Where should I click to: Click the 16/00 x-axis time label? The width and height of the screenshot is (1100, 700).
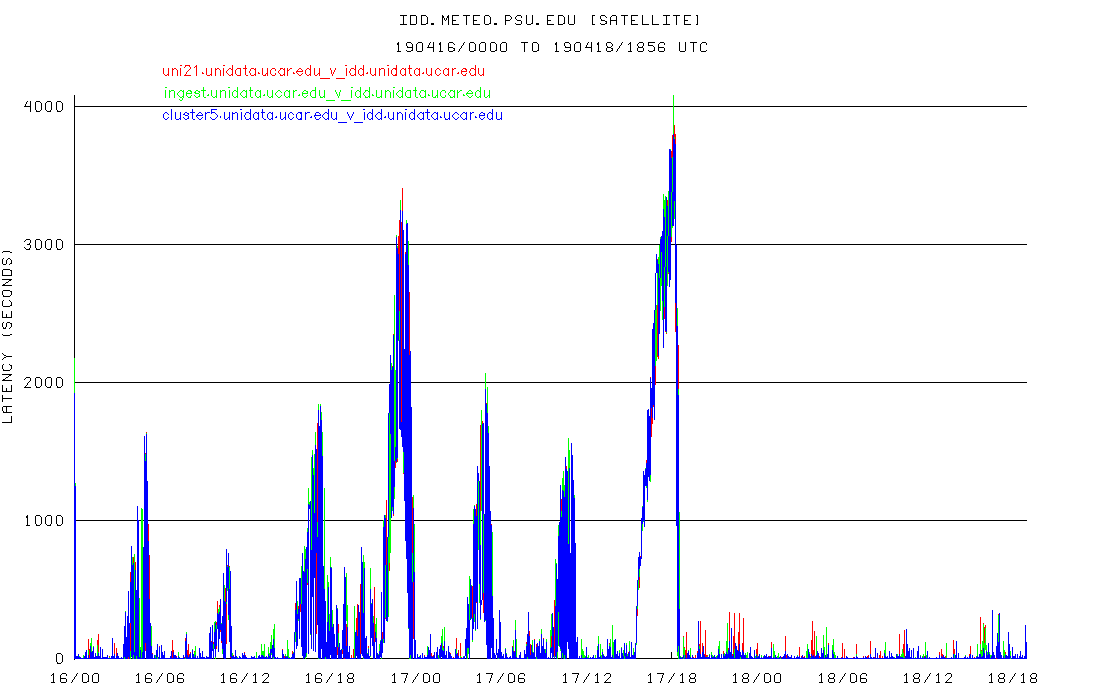click(x=74, y=678)
